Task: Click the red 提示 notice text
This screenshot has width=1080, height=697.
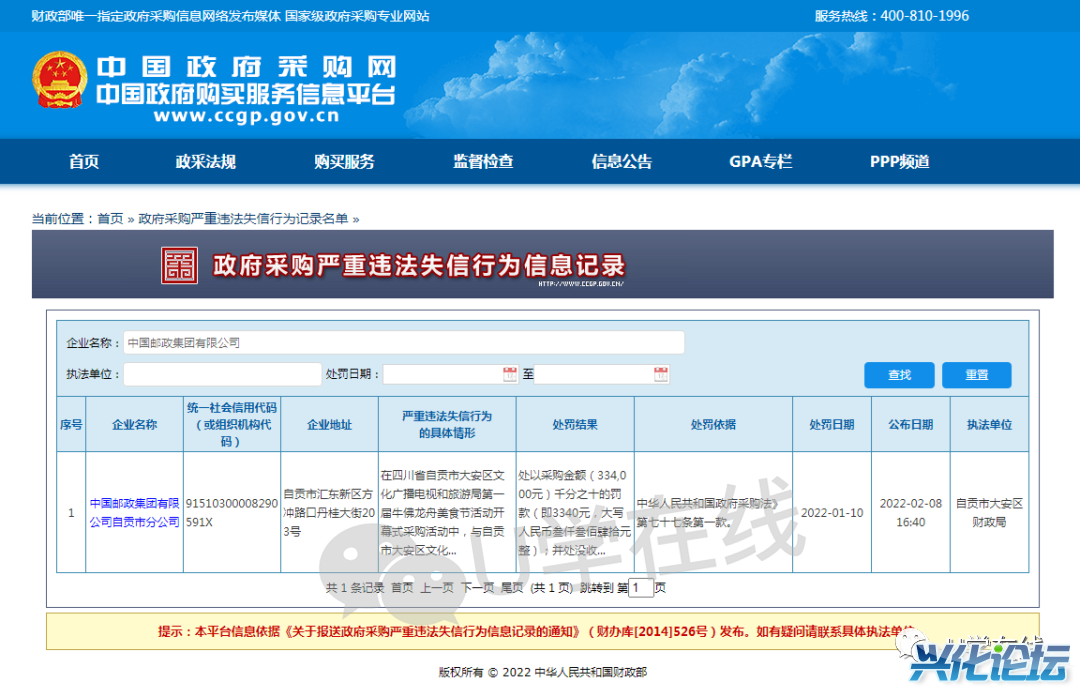Action: [x=537, y=631]
